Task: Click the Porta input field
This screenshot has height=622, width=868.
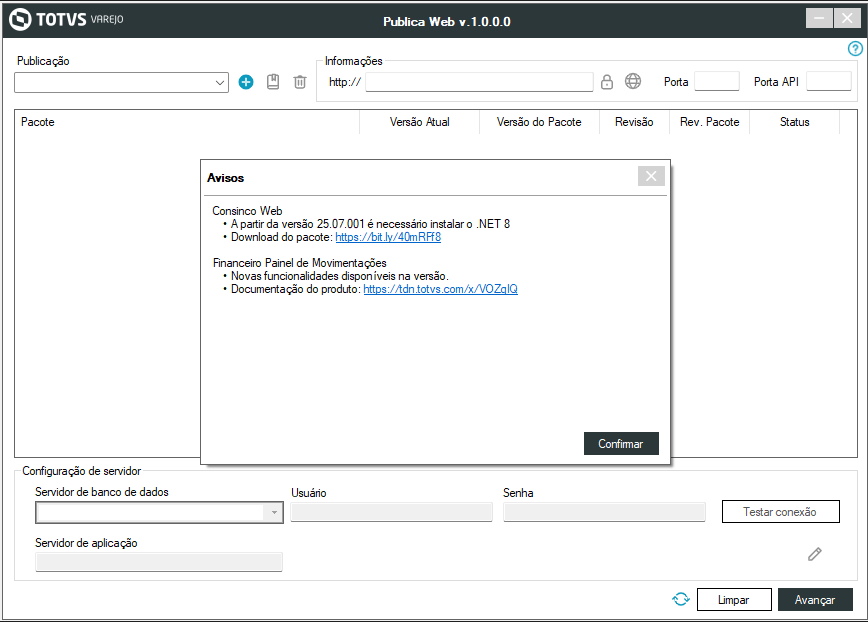Action: click(716, 81)
